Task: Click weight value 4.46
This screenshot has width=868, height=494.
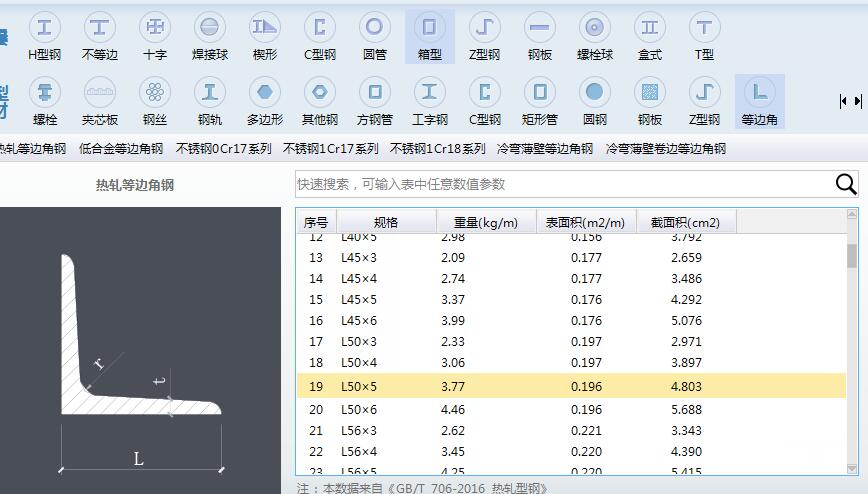Action: click(x=453, y=410)
